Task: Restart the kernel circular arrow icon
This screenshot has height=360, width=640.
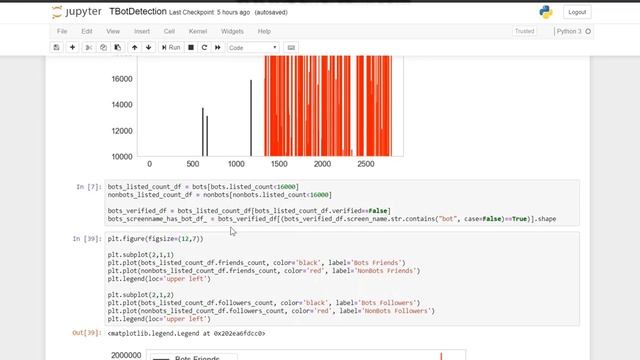Action: (204, 47)
